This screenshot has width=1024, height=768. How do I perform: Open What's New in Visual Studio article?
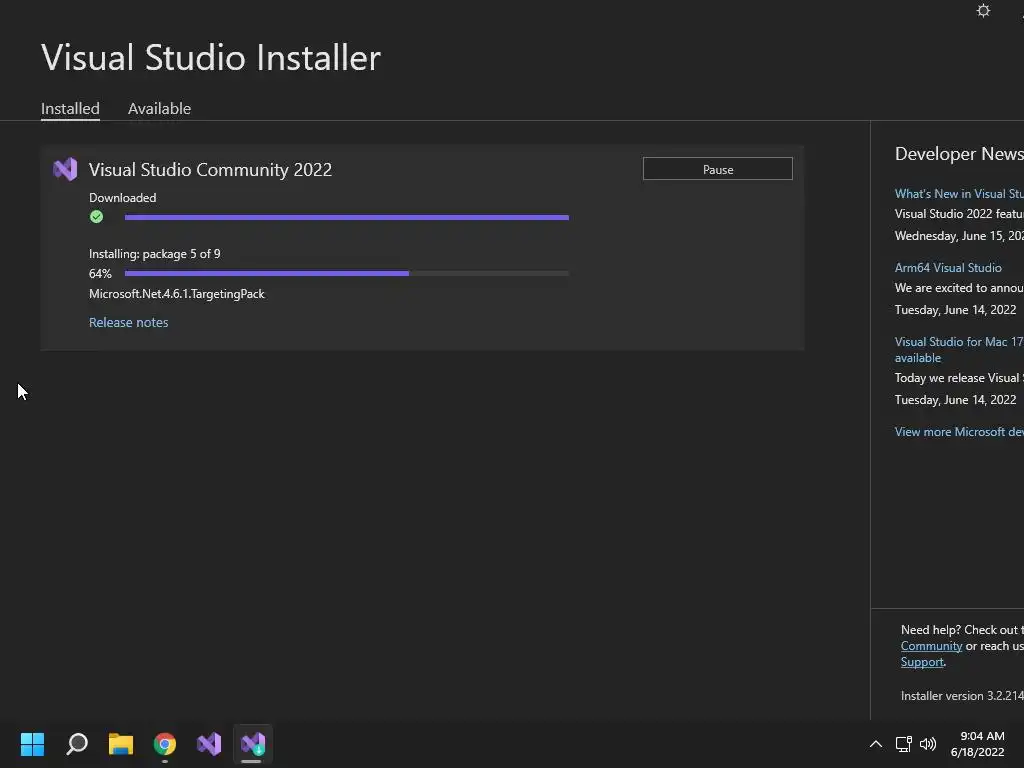click(x=959, y=193)
